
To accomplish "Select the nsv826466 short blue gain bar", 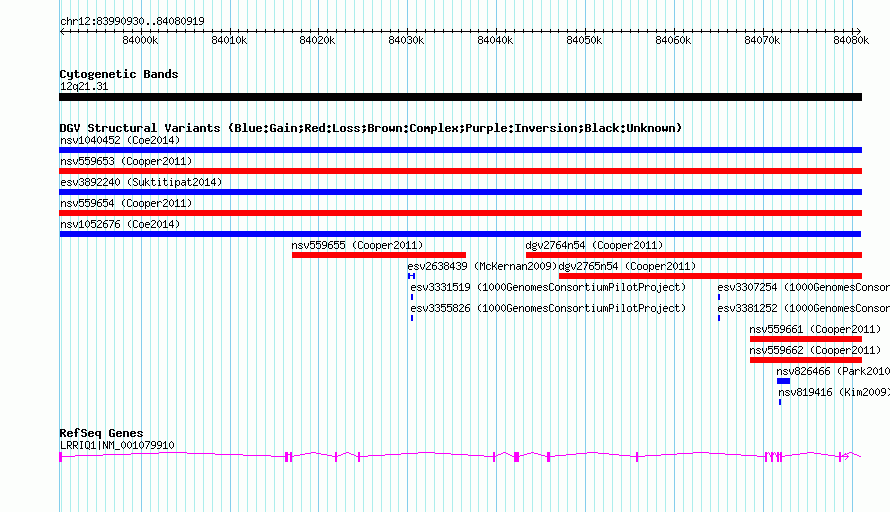I will [783, 381].
